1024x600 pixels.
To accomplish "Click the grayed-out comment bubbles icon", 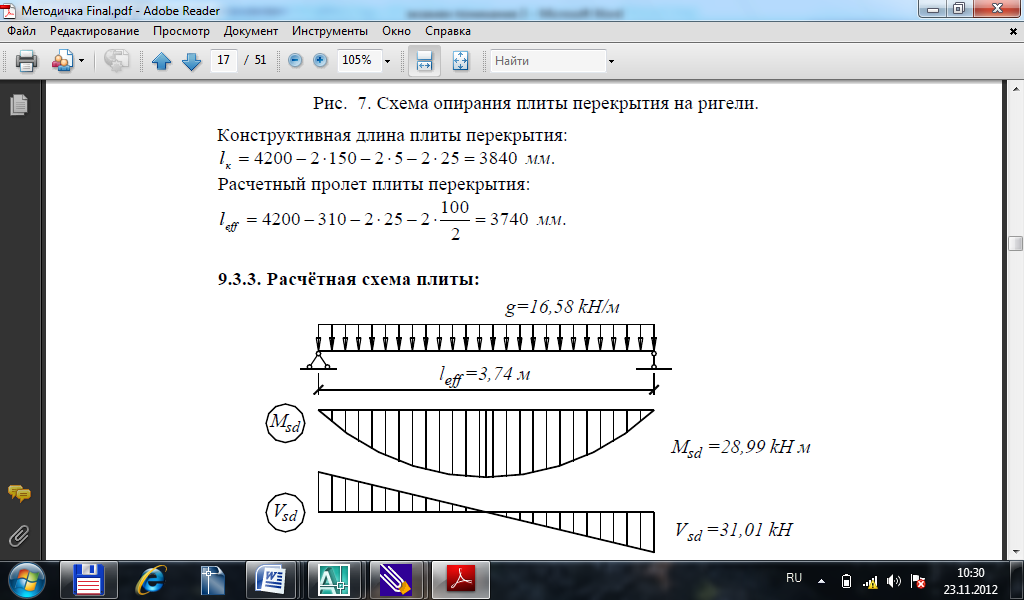I will [116, 61].
